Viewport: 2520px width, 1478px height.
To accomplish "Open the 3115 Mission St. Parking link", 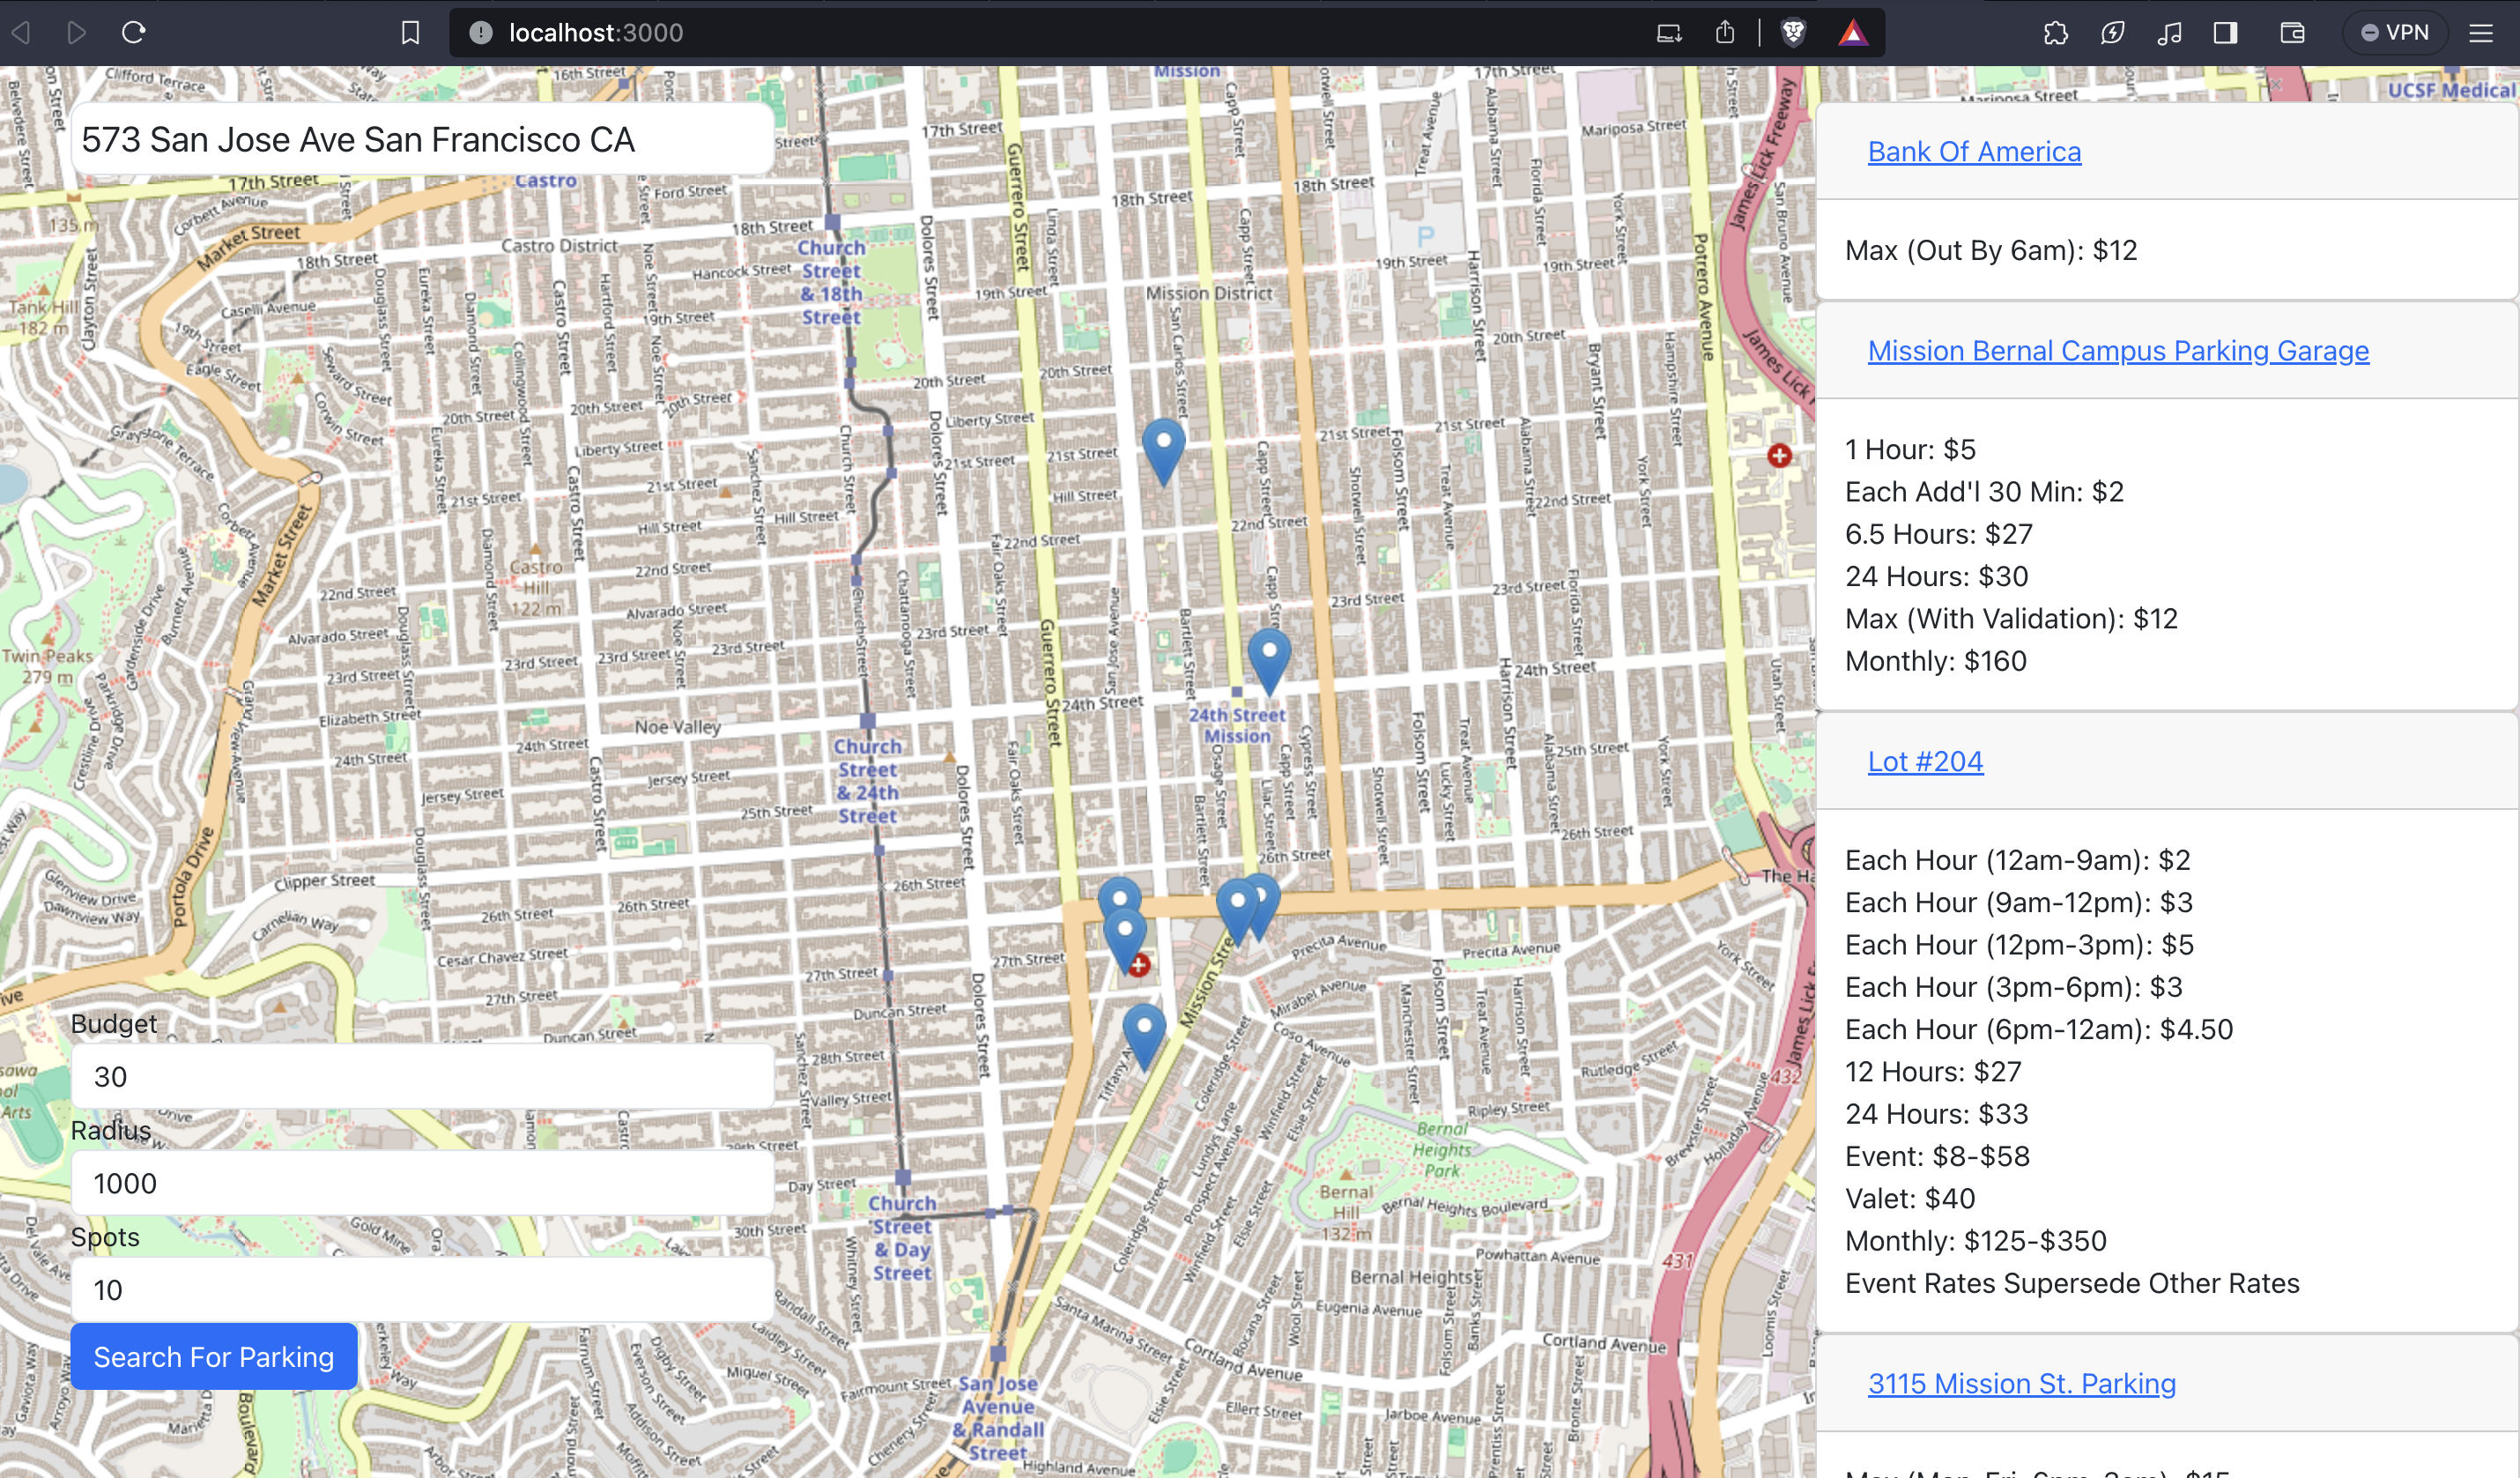I will pyautogui.click(x=2021, y=1383).
